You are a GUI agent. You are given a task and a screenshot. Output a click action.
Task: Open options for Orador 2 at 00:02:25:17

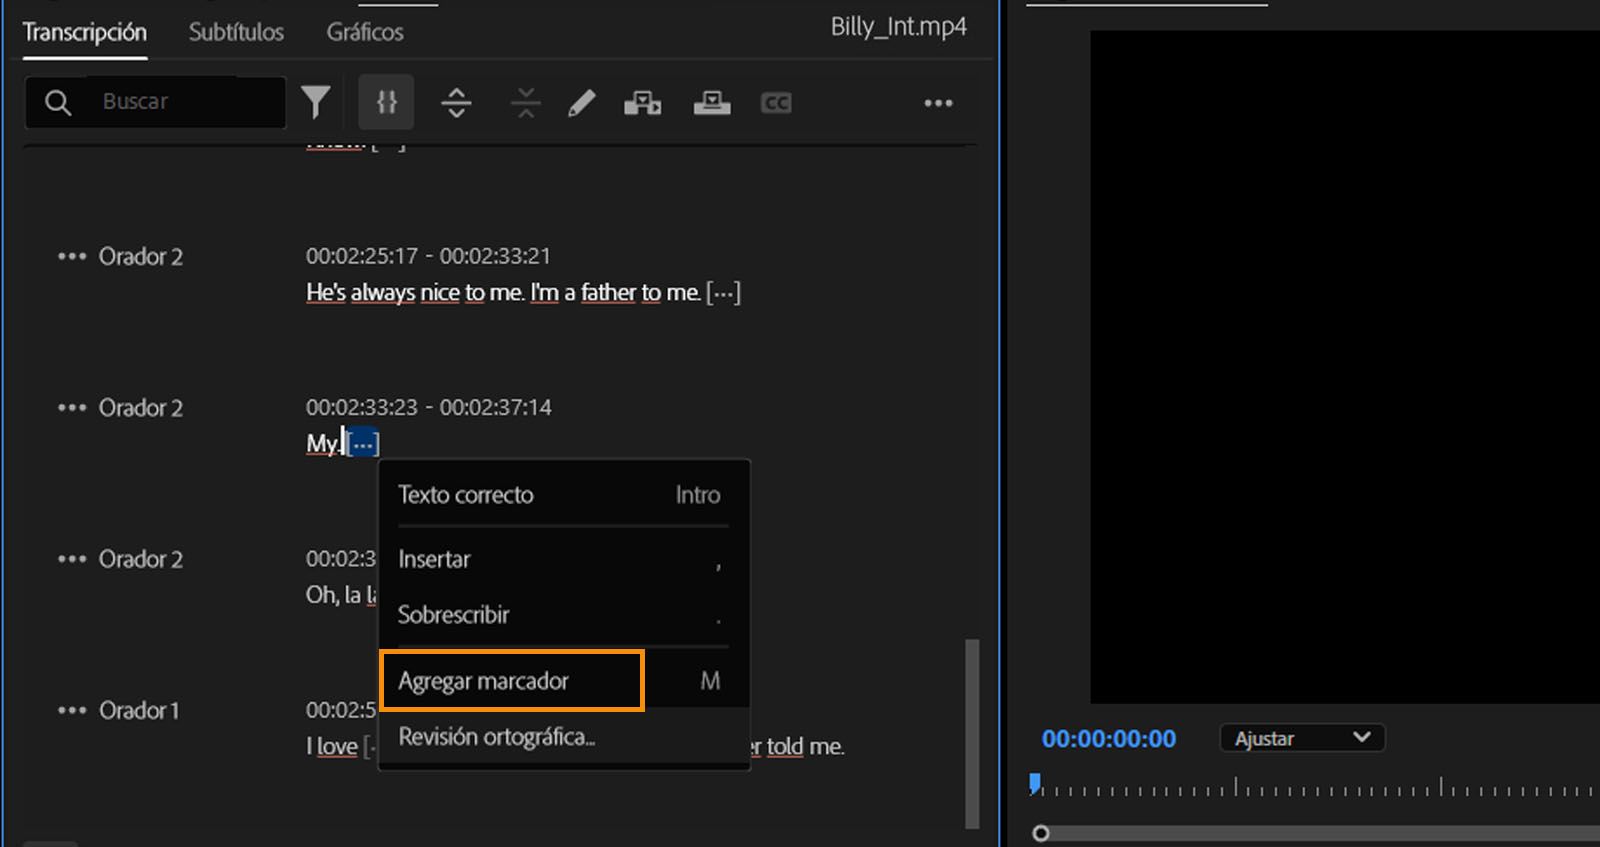pyautogui.click(x=72, y=256)
